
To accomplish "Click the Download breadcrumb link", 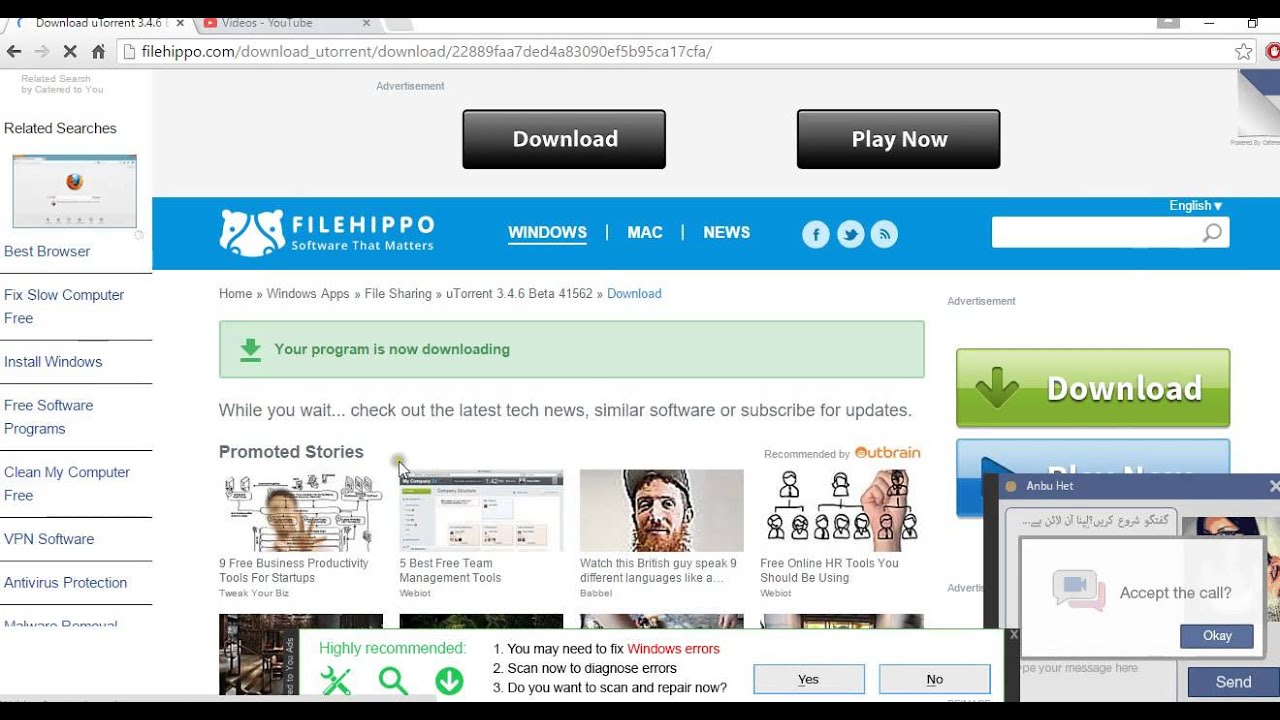I will [x=634, y=293].
